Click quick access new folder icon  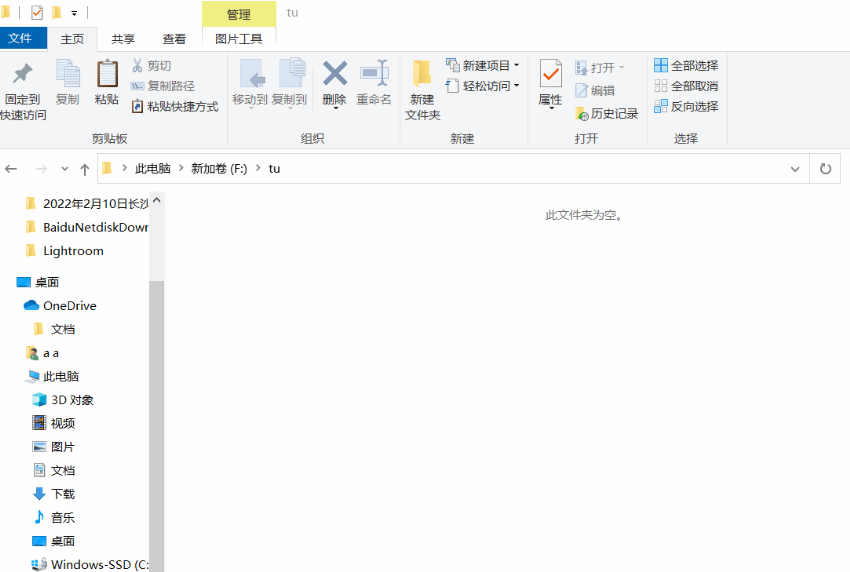tap(56, 12)
